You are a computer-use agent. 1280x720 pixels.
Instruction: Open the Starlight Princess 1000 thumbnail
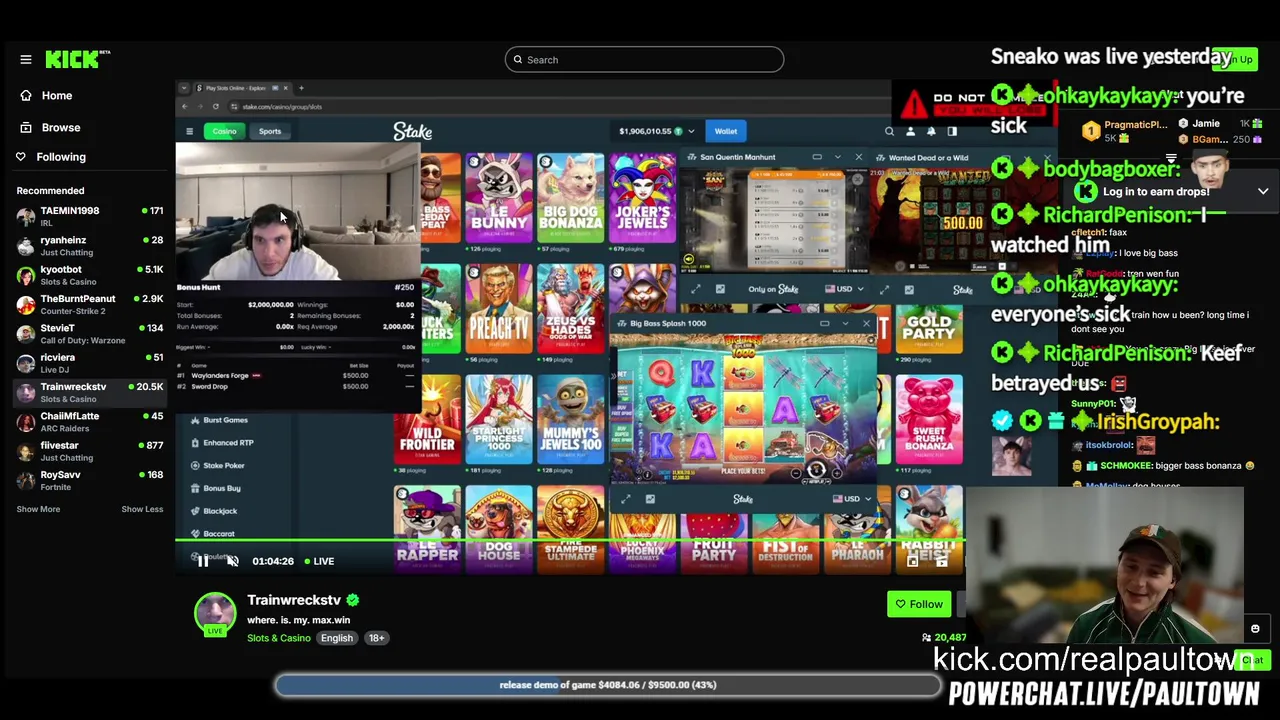click(499, 420)
